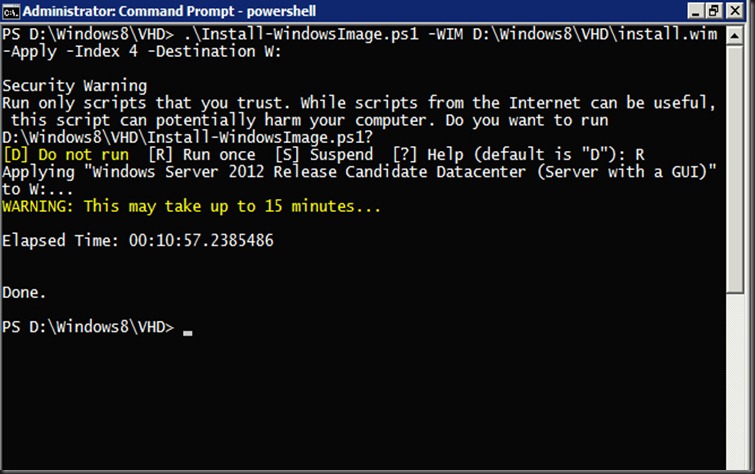Click the yellow WARNING 15 minutes line
The height and width of the screenshot is (474, 755).
[191, 207]
